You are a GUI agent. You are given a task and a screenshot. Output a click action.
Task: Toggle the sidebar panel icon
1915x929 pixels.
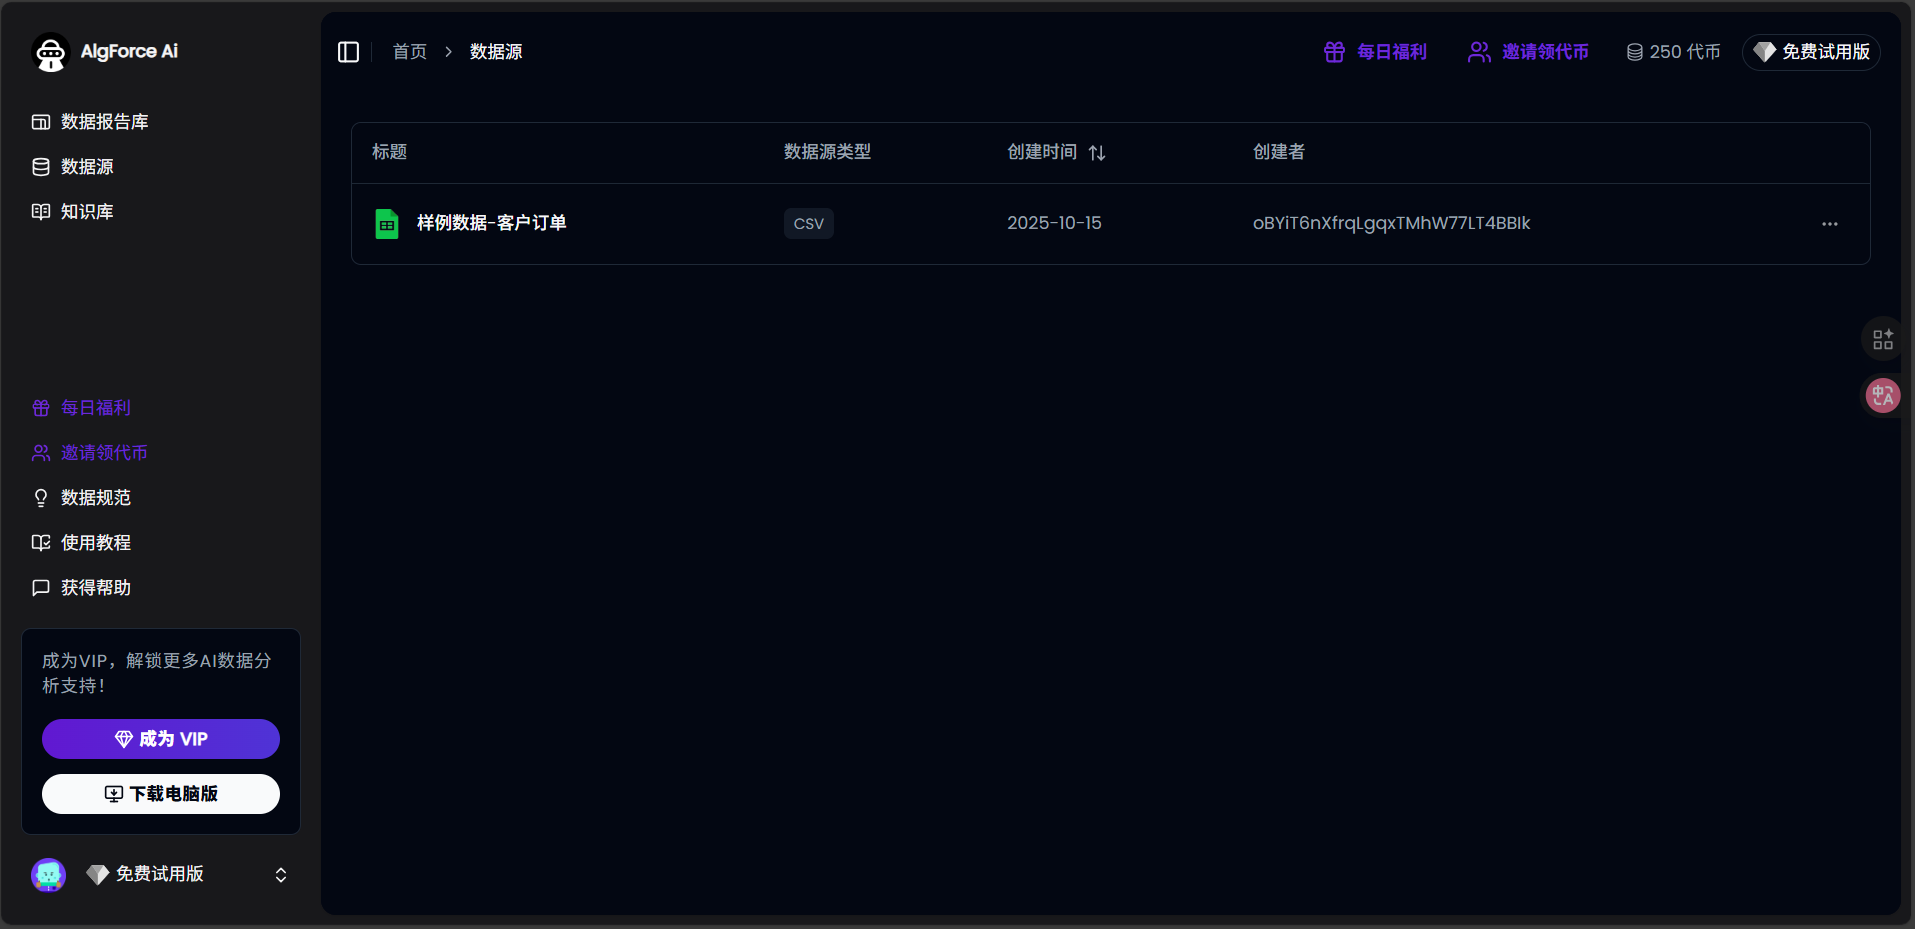348,52
